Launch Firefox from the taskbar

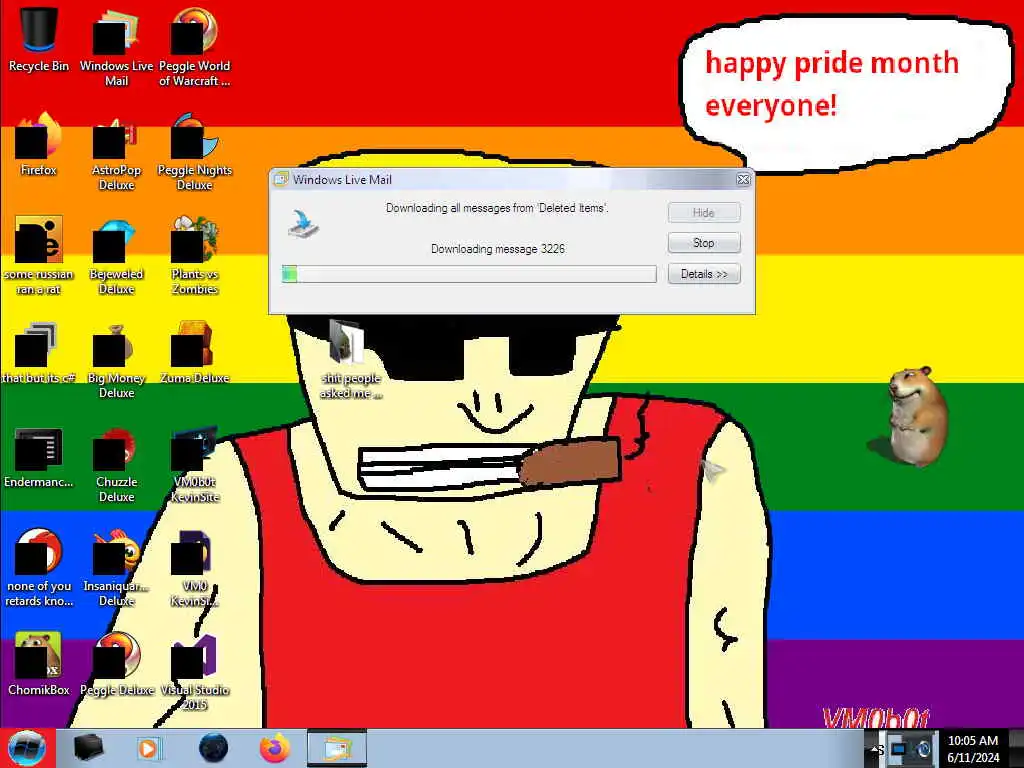point(275,748)
